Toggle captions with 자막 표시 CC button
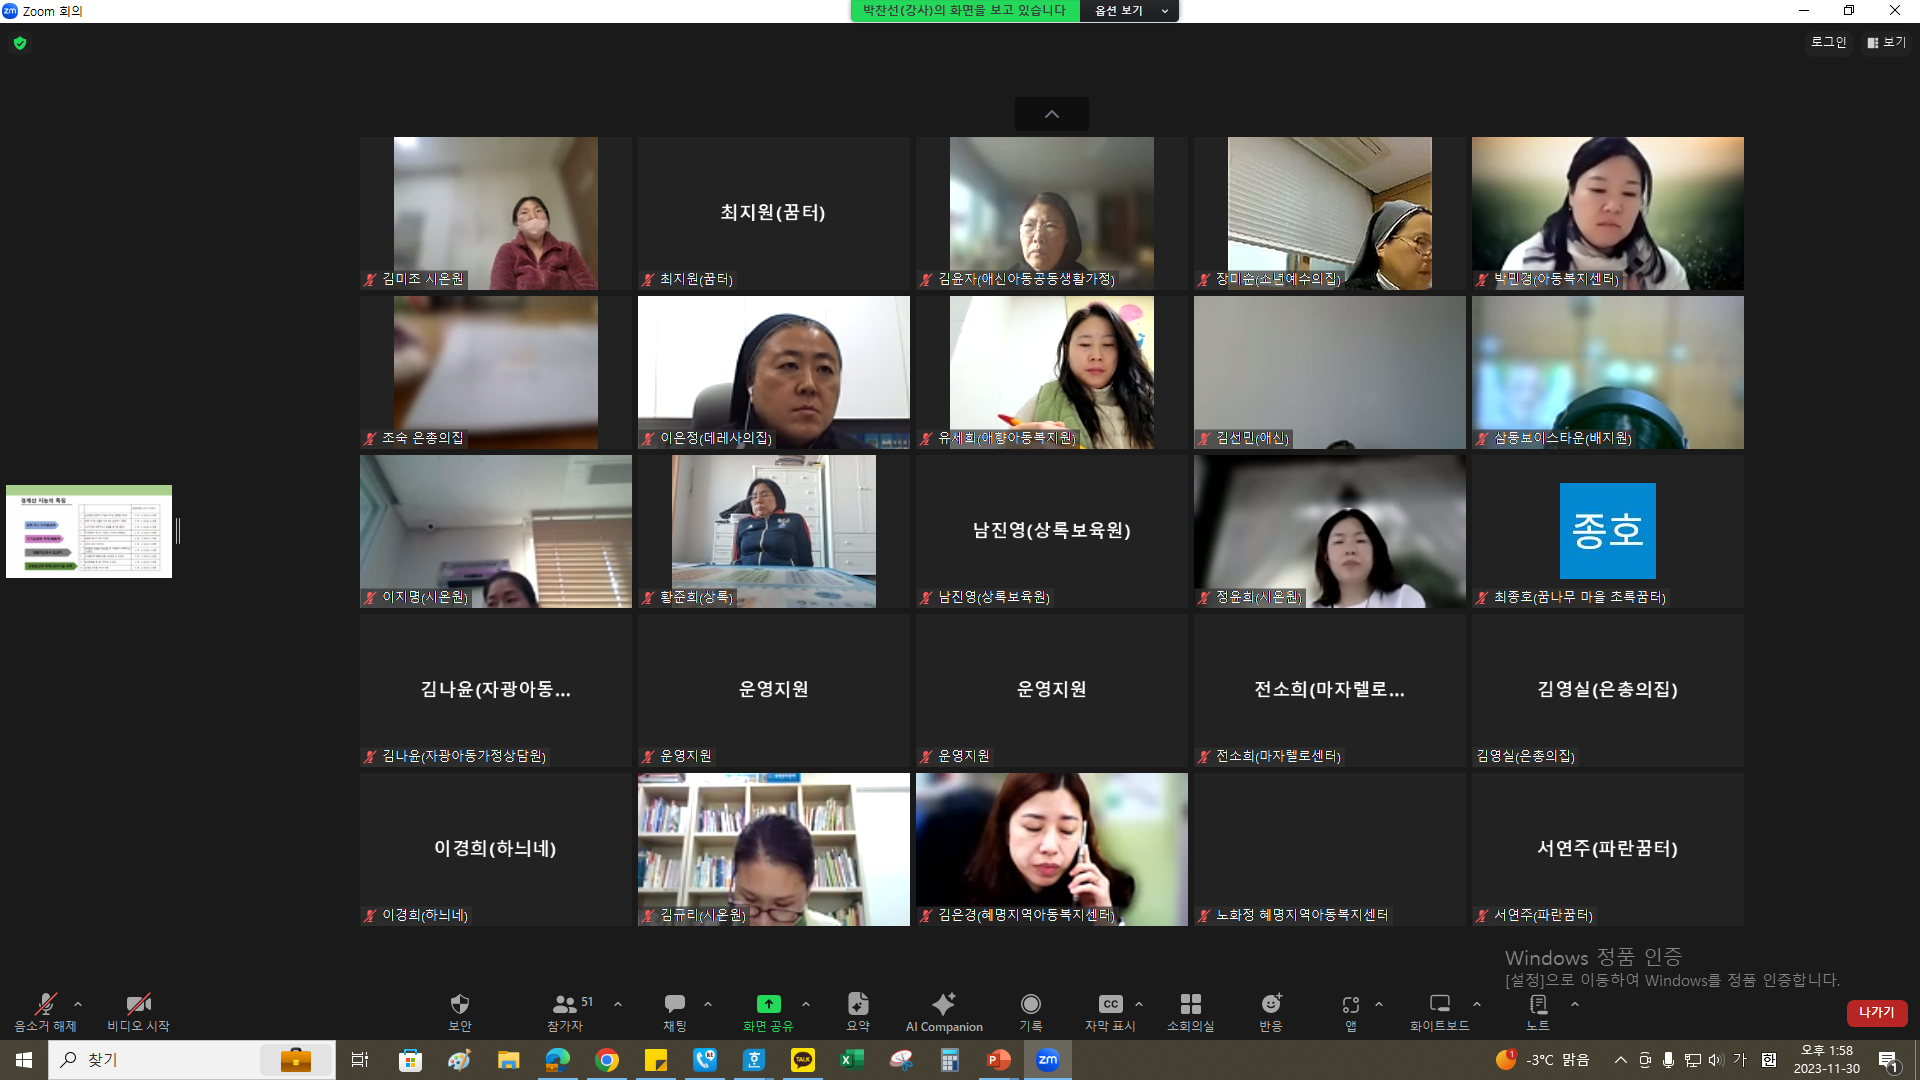The height and width of the screenshot is (1080, 1920). pyautogui.click(x=1110, y=1004)
